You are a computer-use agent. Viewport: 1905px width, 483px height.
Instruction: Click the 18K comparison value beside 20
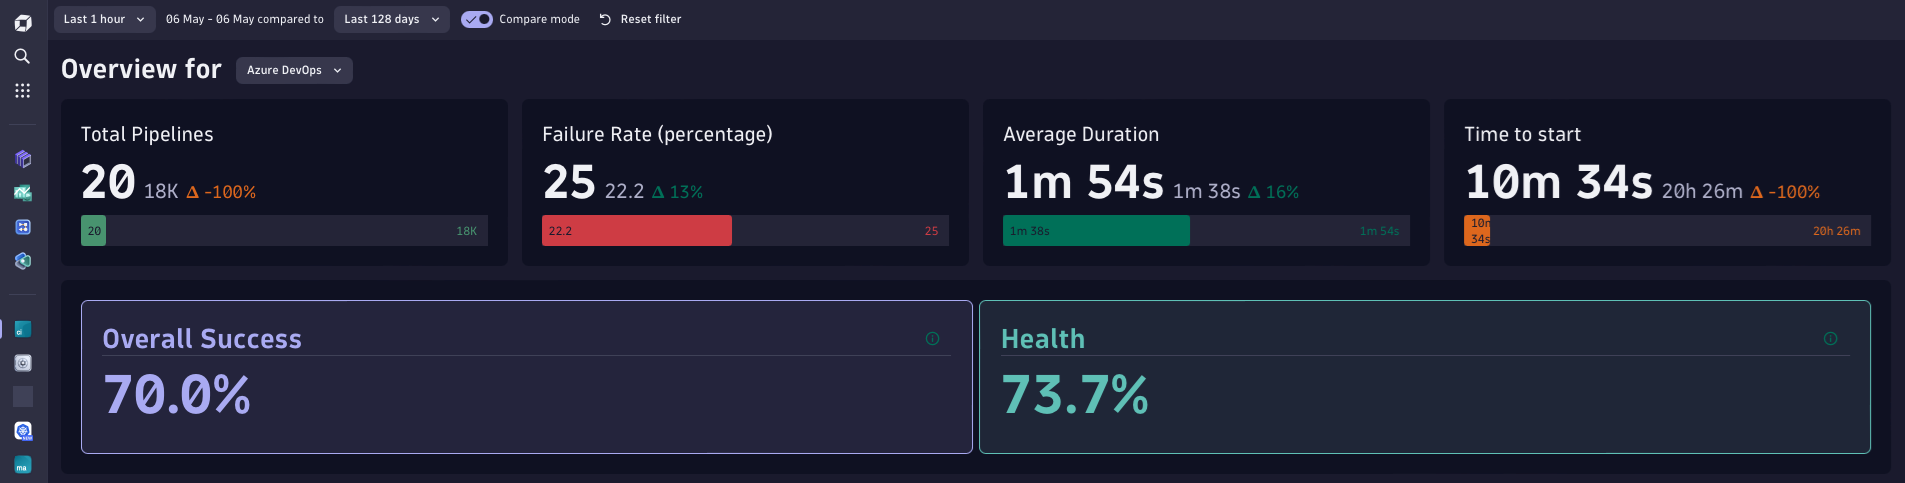tap(161, 191)
